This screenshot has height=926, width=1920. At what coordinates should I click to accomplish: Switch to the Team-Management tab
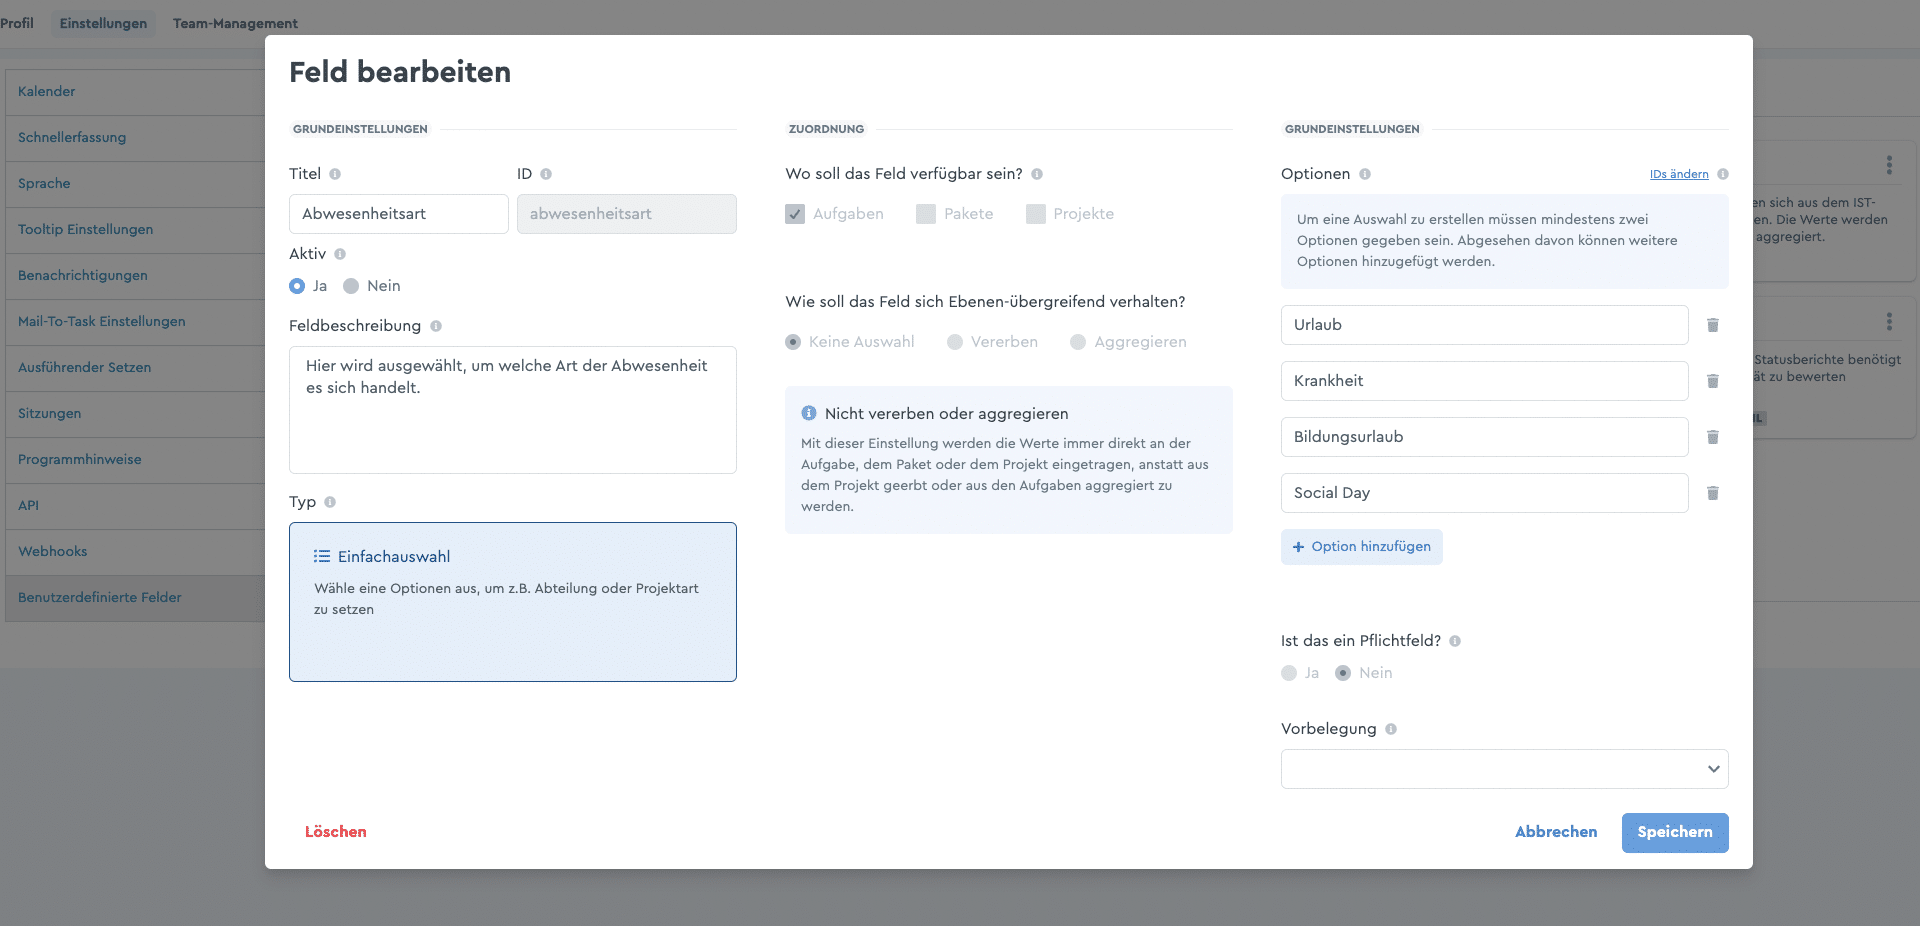point(235,23)
